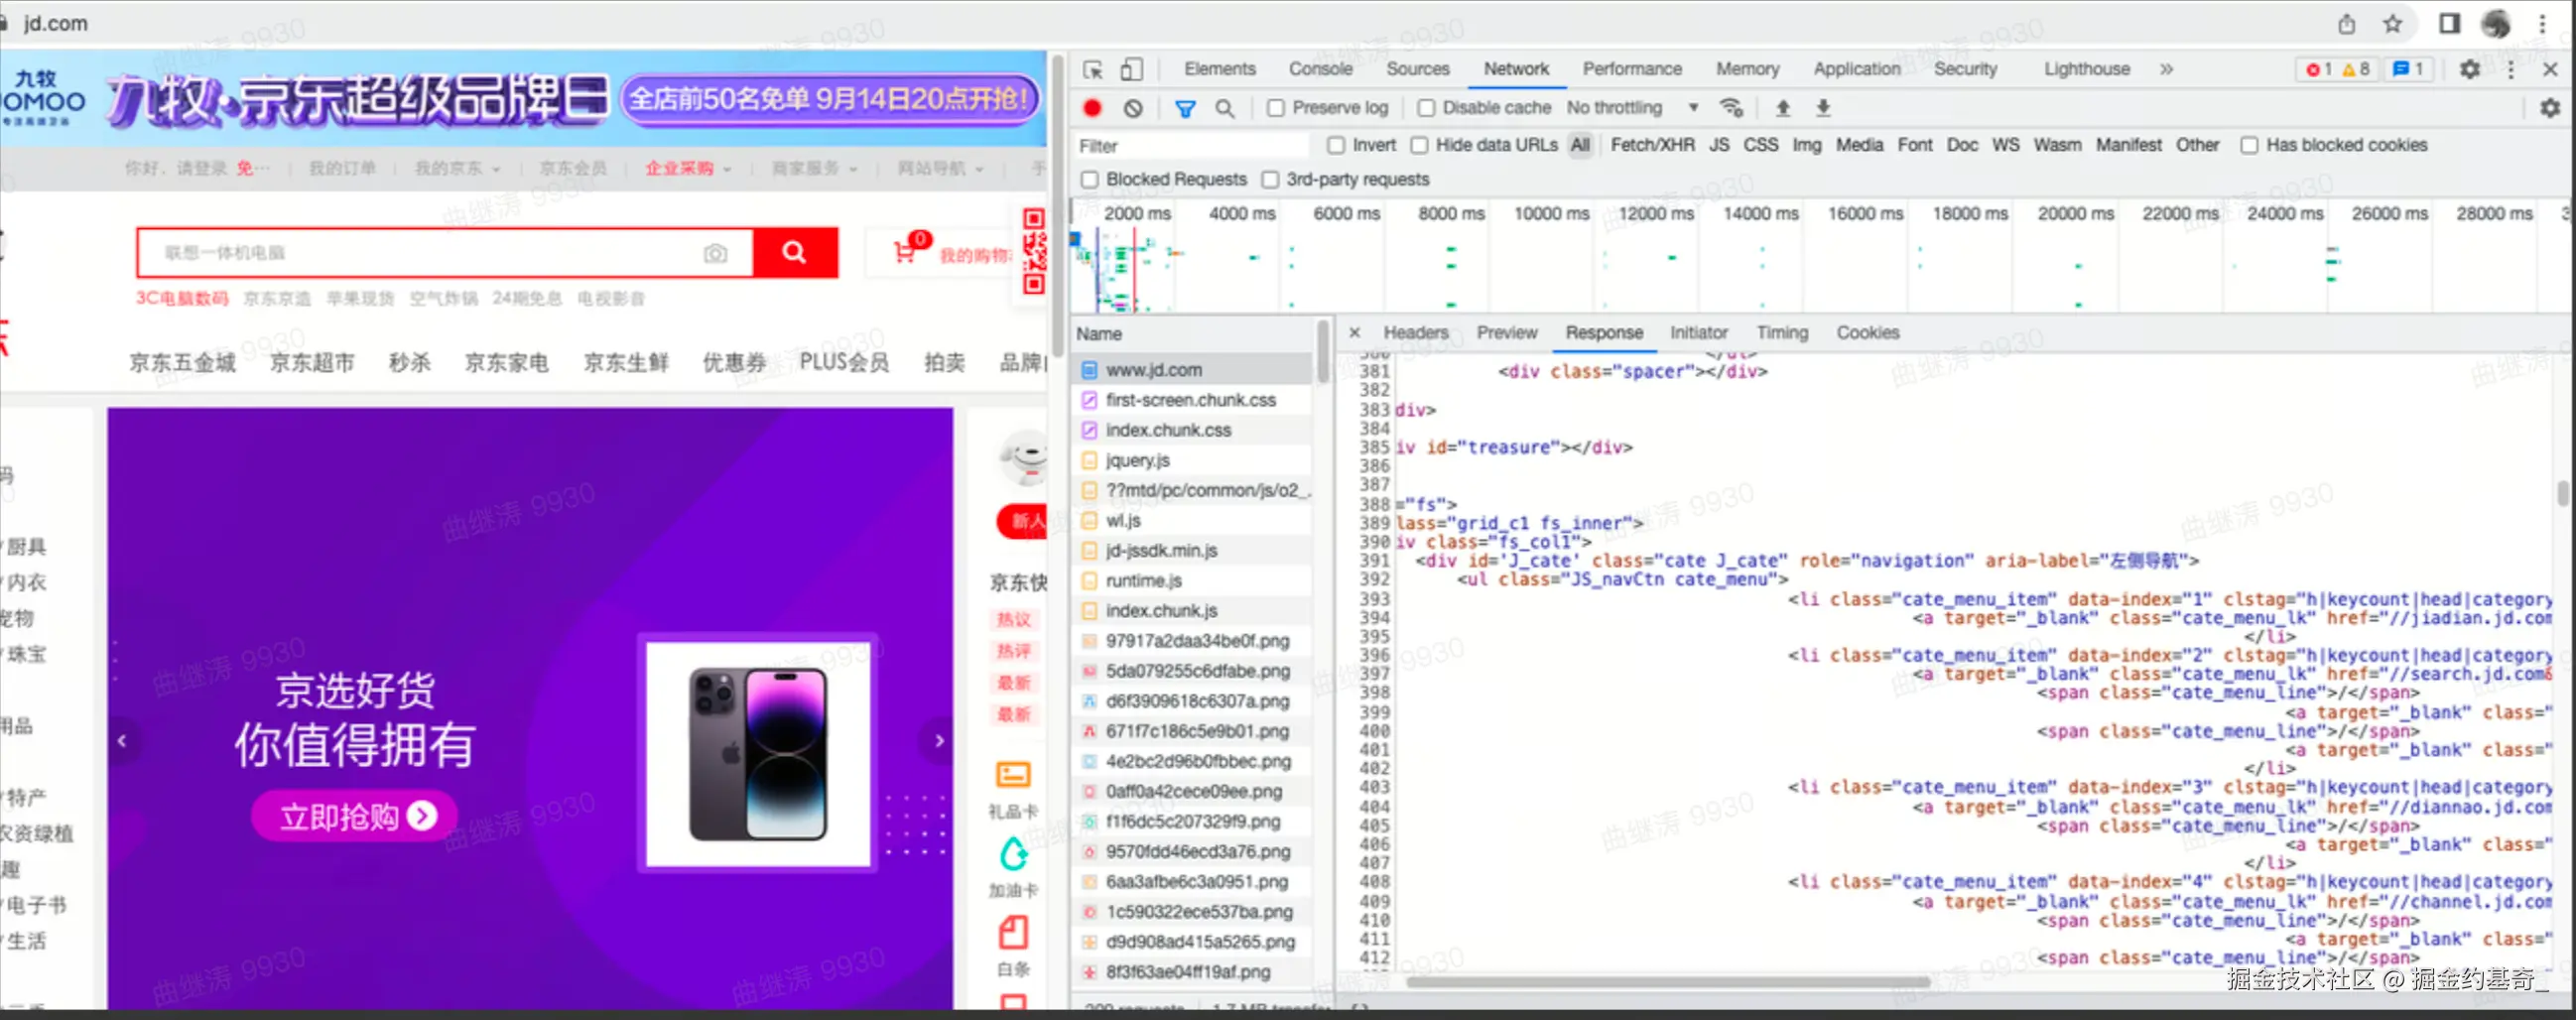
Task: Switch to the Console tab
Action: [1320, 69]
